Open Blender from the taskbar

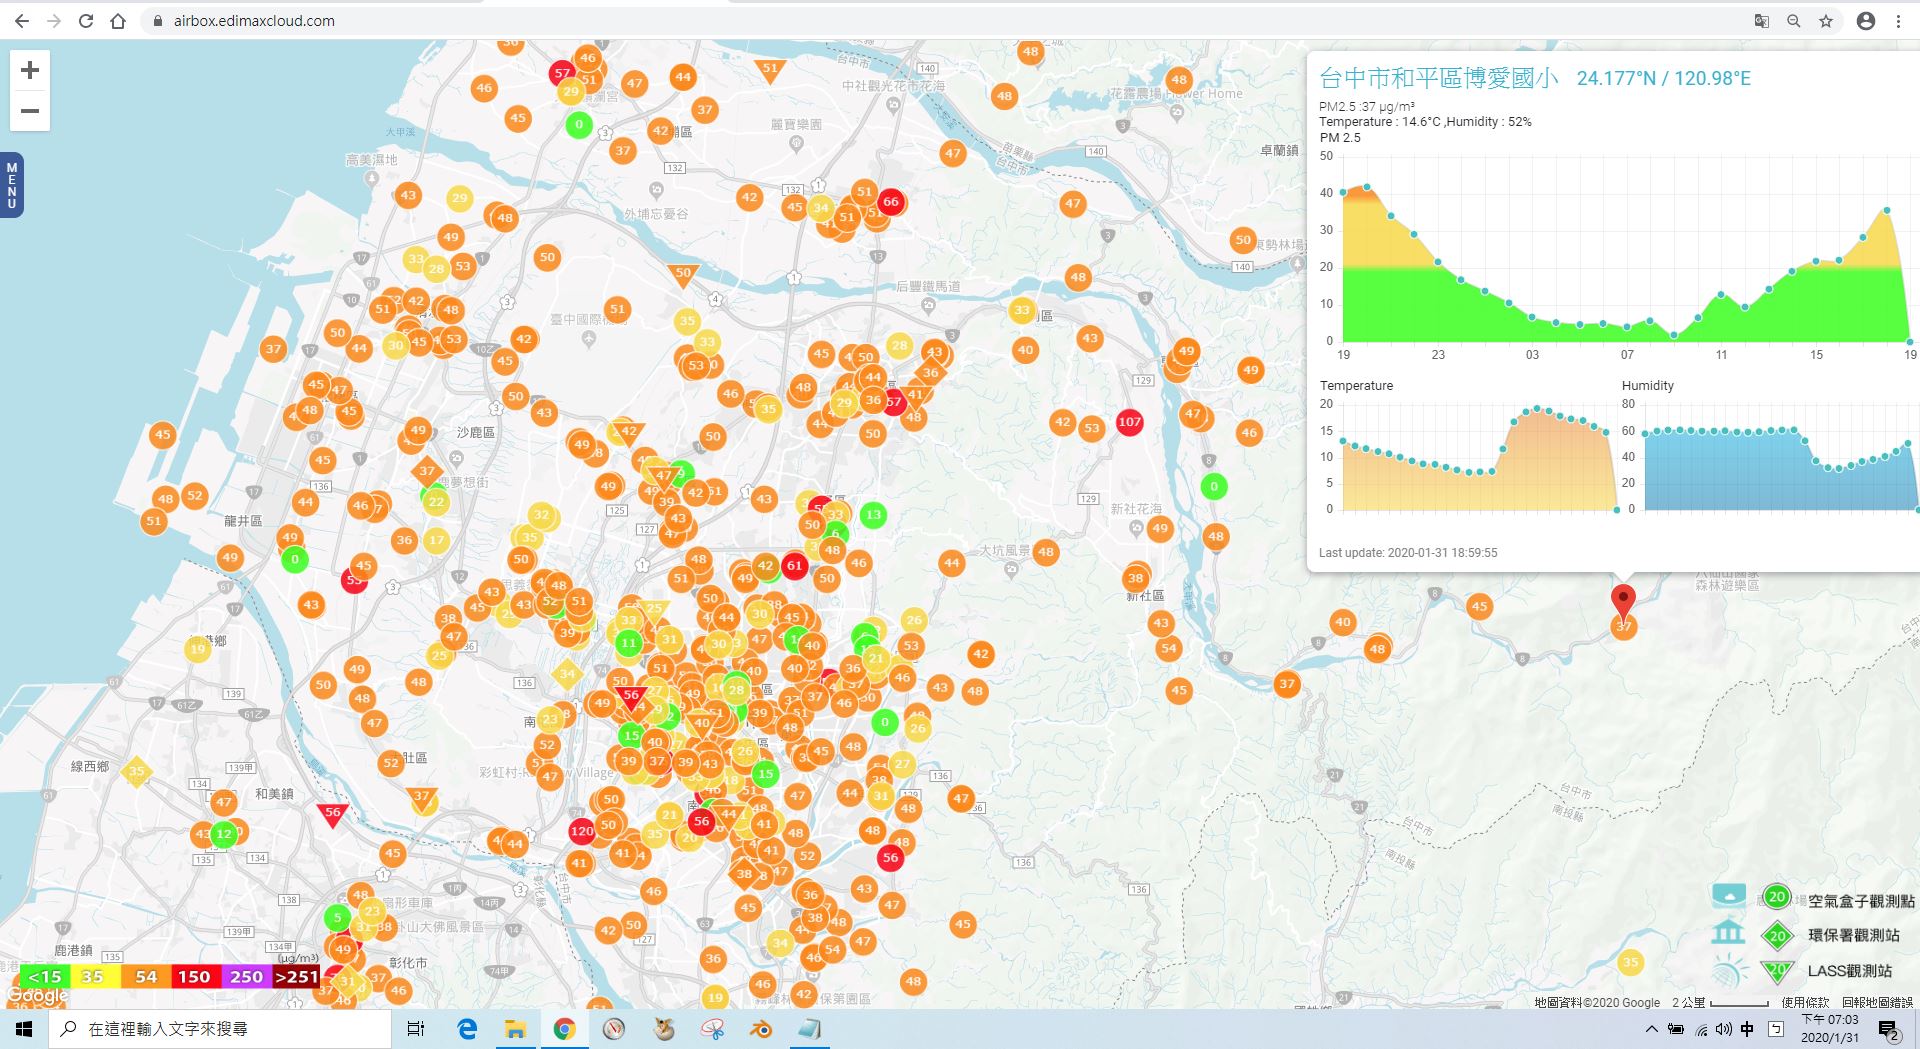761,1029
